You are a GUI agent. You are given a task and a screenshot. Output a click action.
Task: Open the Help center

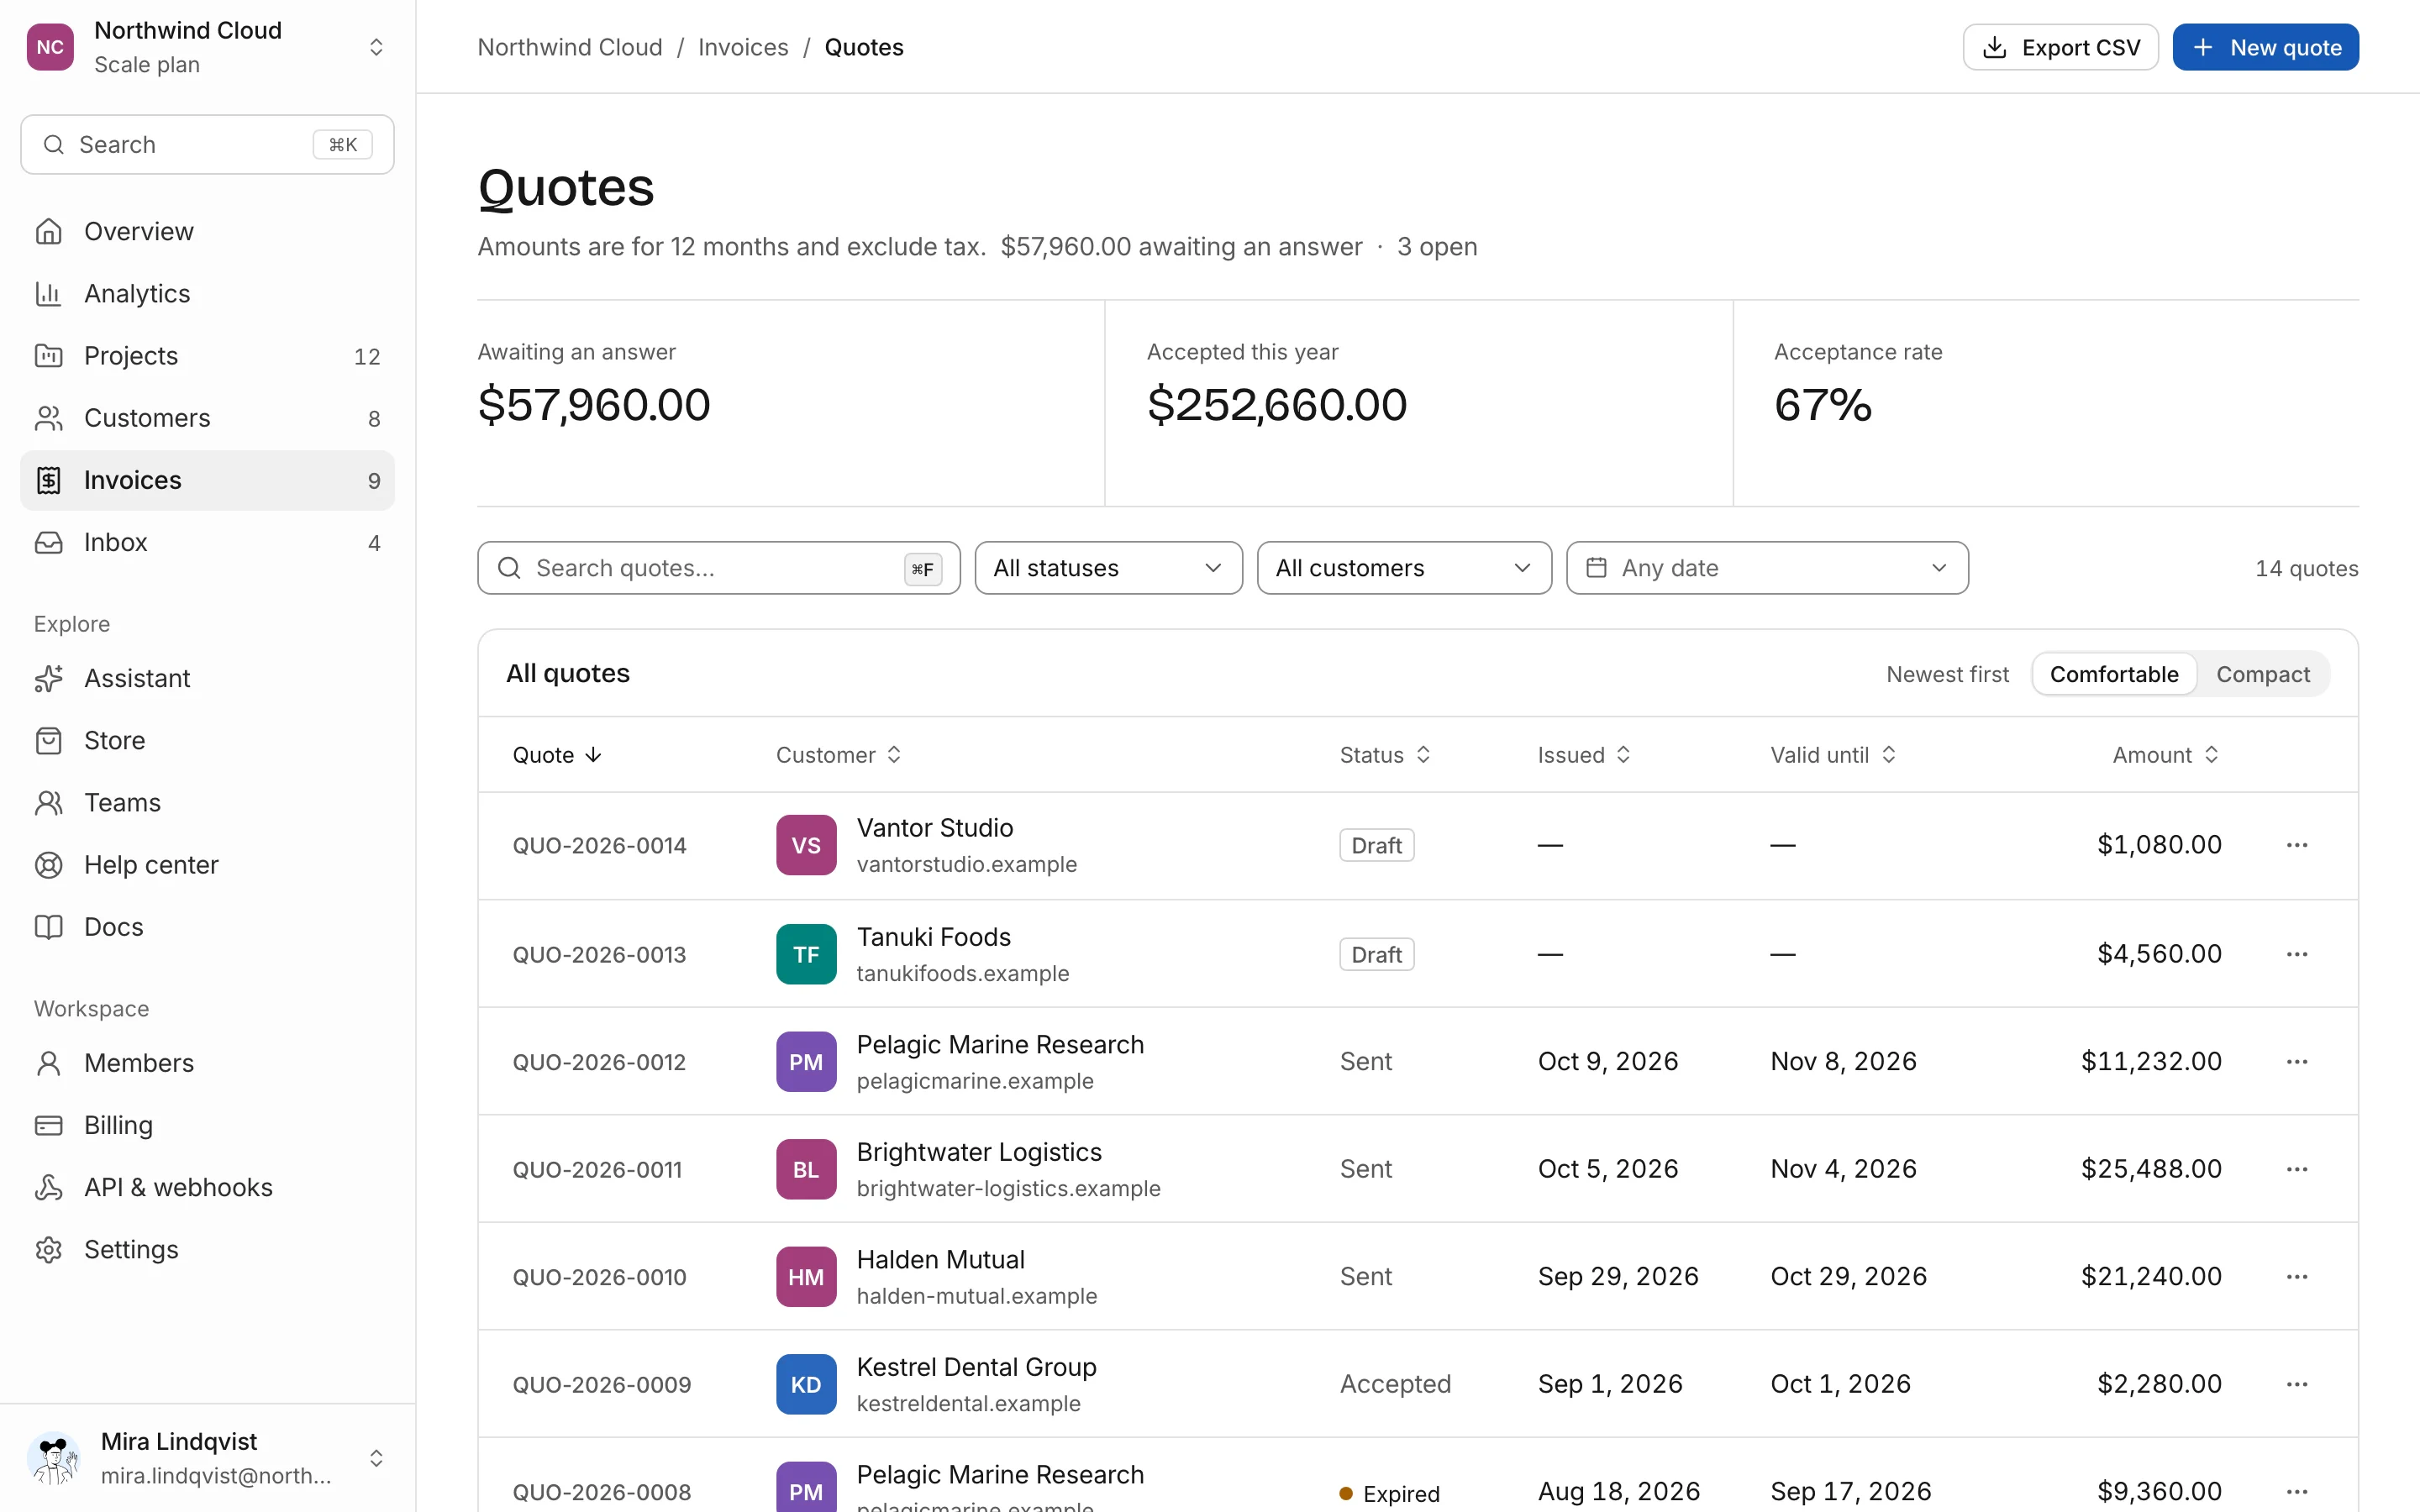pos(207,864)
